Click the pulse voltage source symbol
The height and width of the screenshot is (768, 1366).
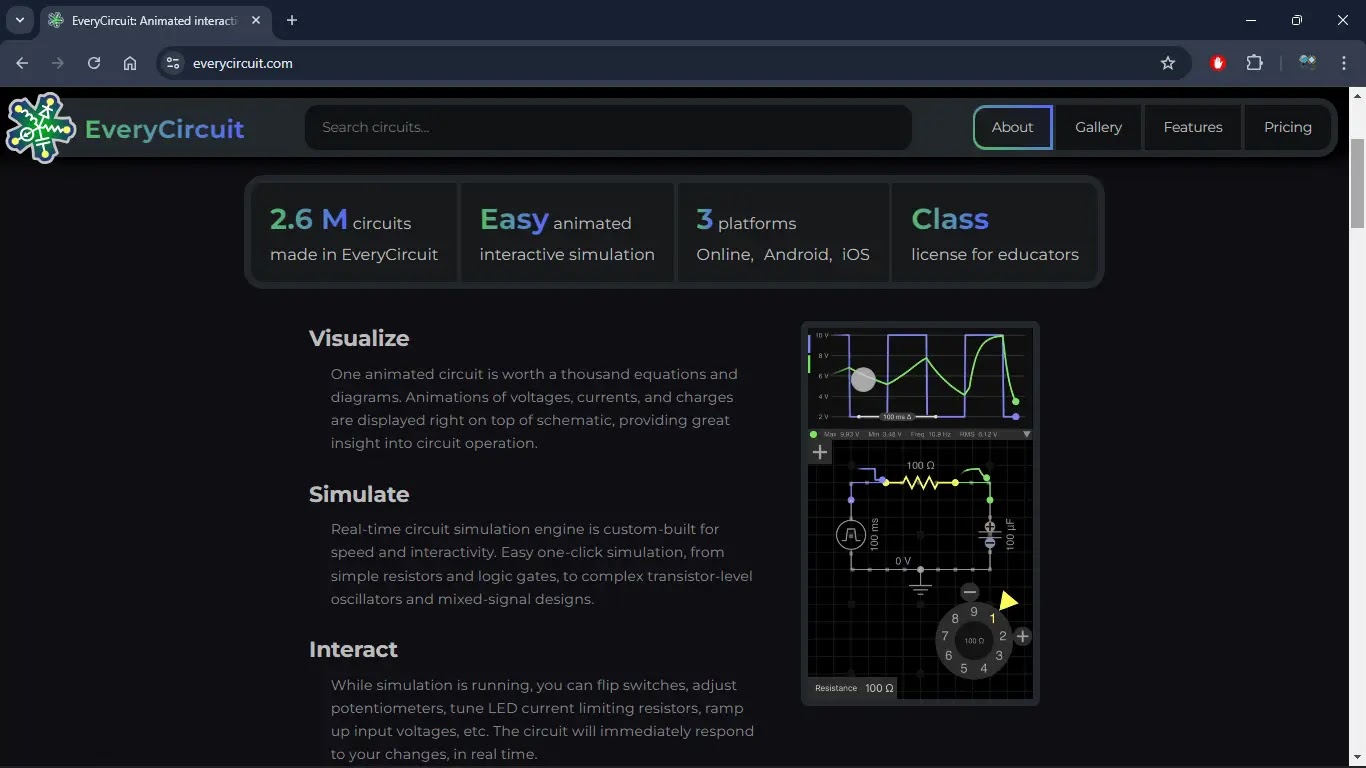click(851, 535)
